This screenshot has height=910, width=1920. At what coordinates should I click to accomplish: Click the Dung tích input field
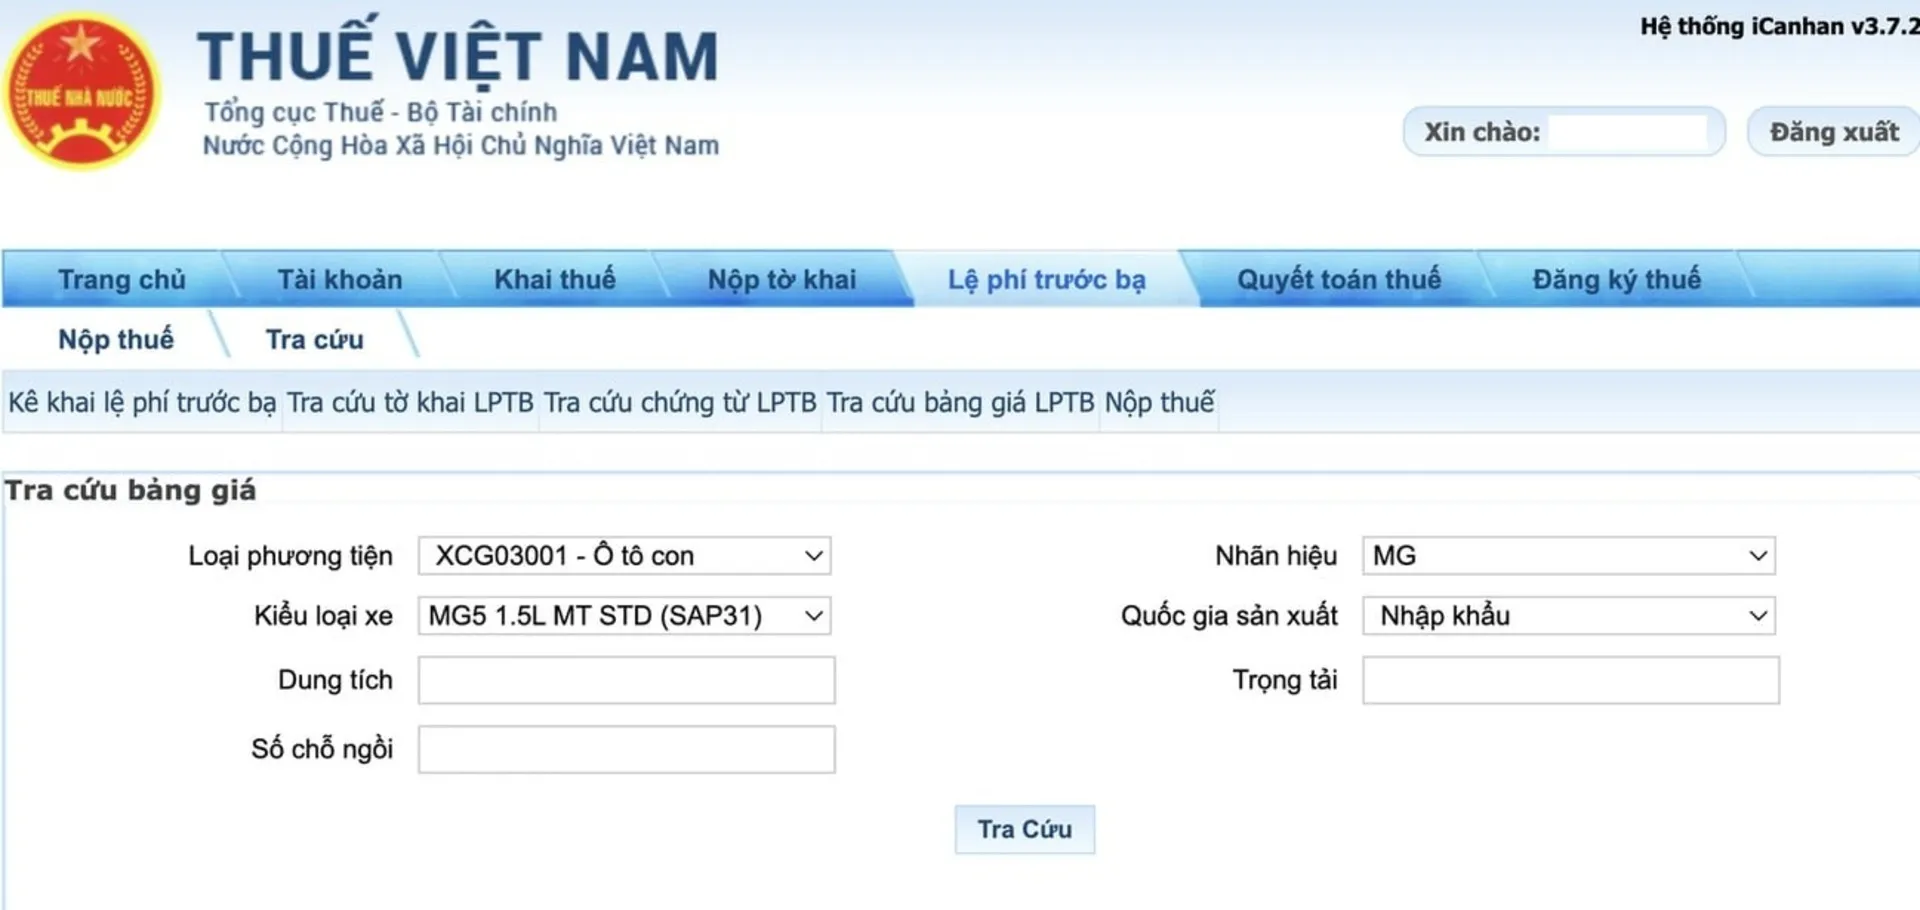pyautogui.click(x=625, y=680)
